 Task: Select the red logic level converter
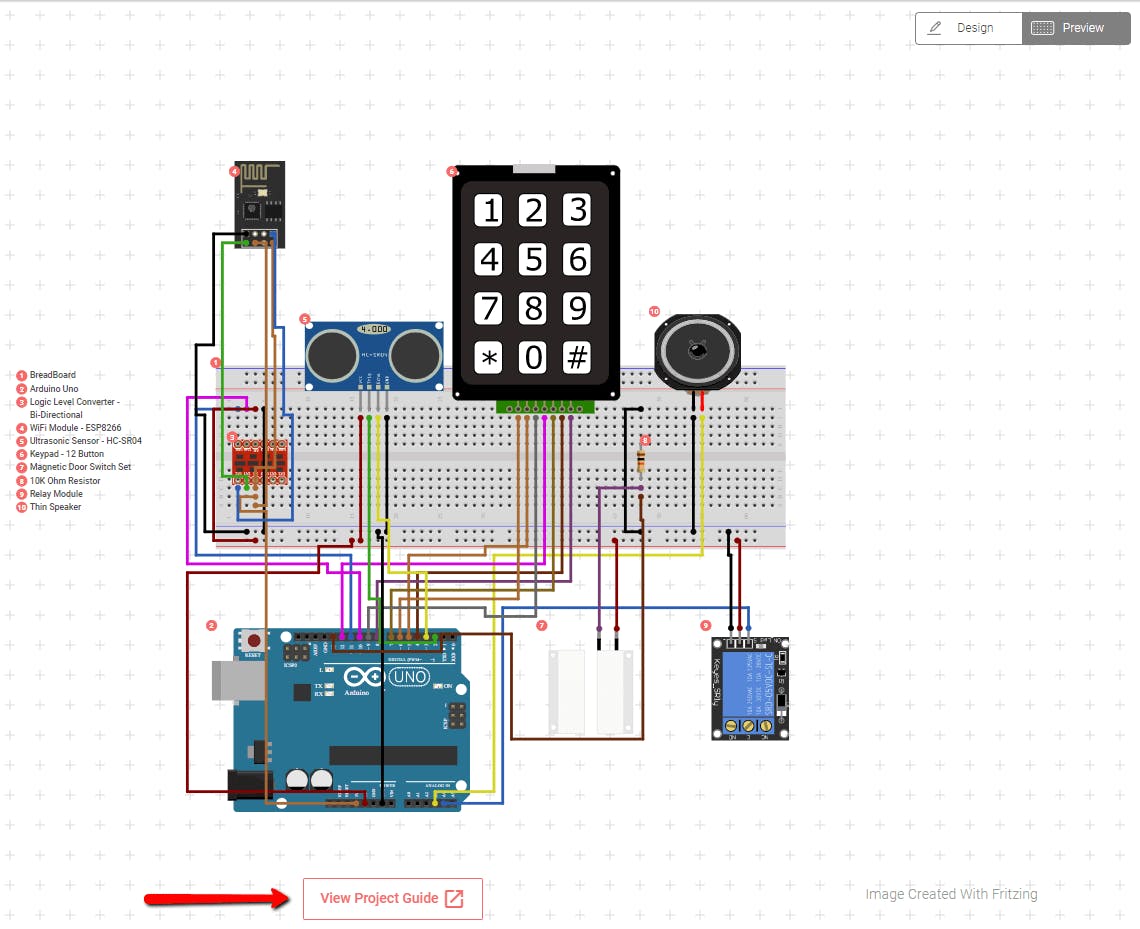pyautogui.click(x=260, y=458)
